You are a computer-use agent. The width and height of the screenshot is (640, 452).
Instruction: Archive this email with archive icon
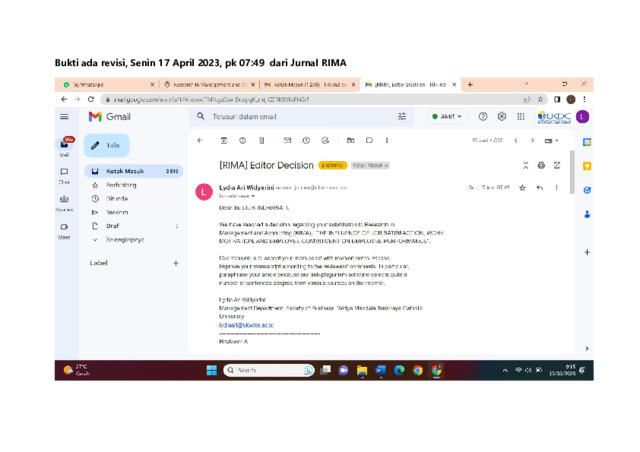click(x=224, y=140)
